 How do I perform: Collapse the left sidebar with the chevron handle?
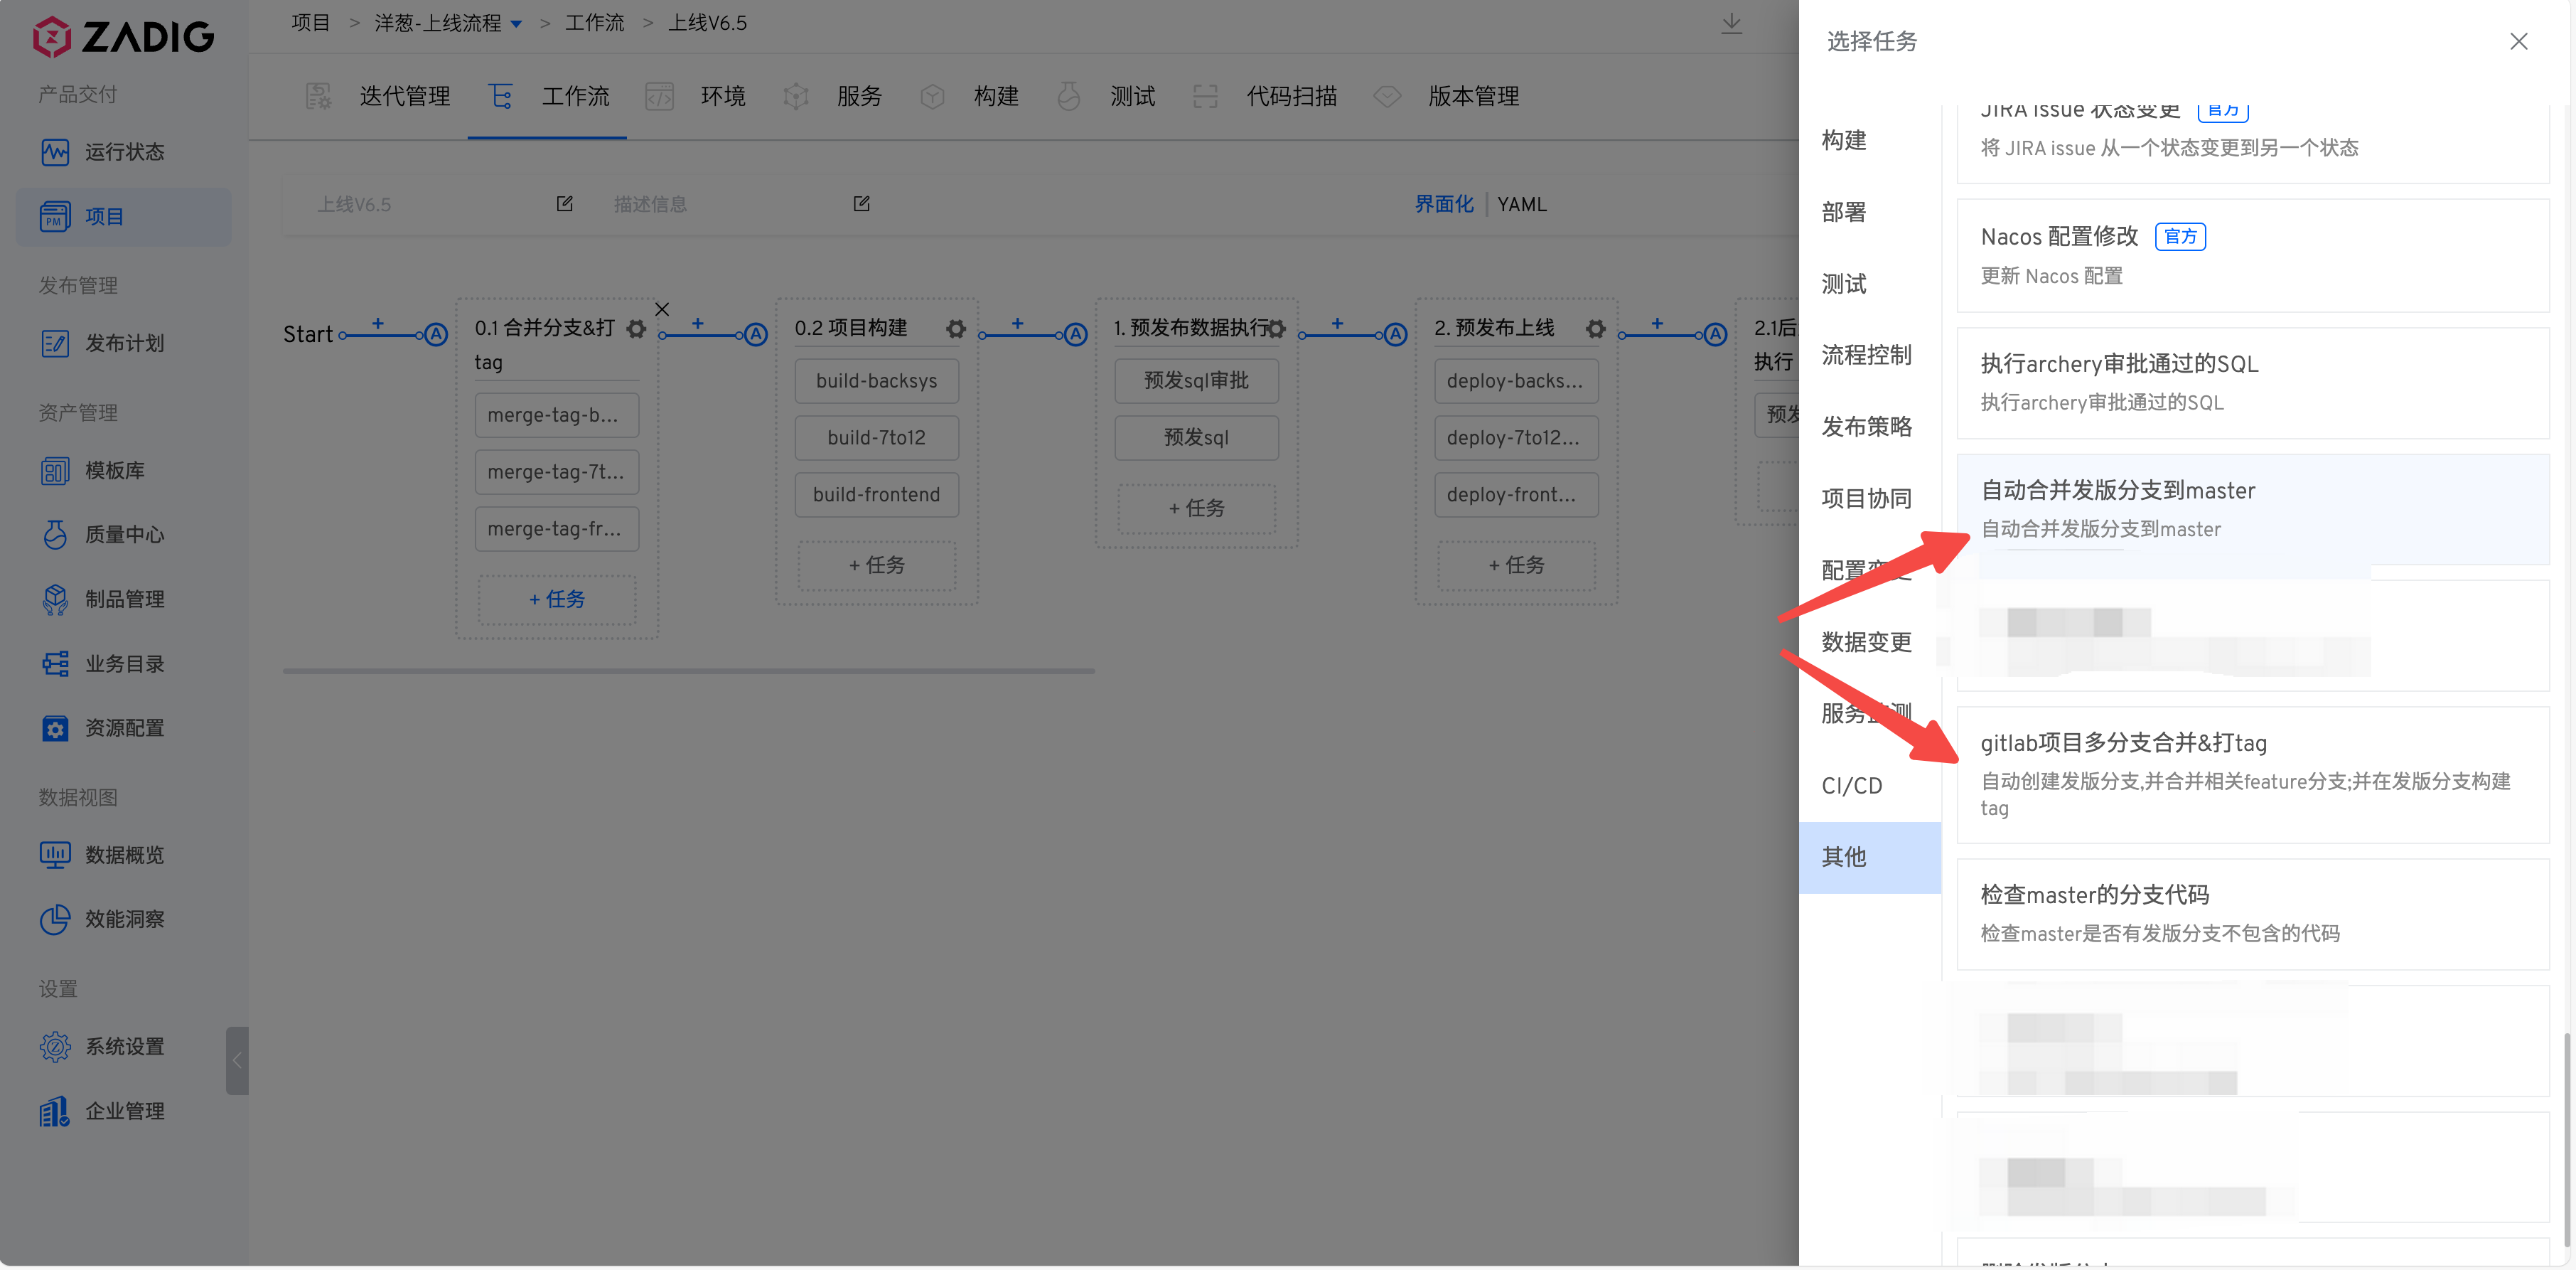click(237, 1061)
